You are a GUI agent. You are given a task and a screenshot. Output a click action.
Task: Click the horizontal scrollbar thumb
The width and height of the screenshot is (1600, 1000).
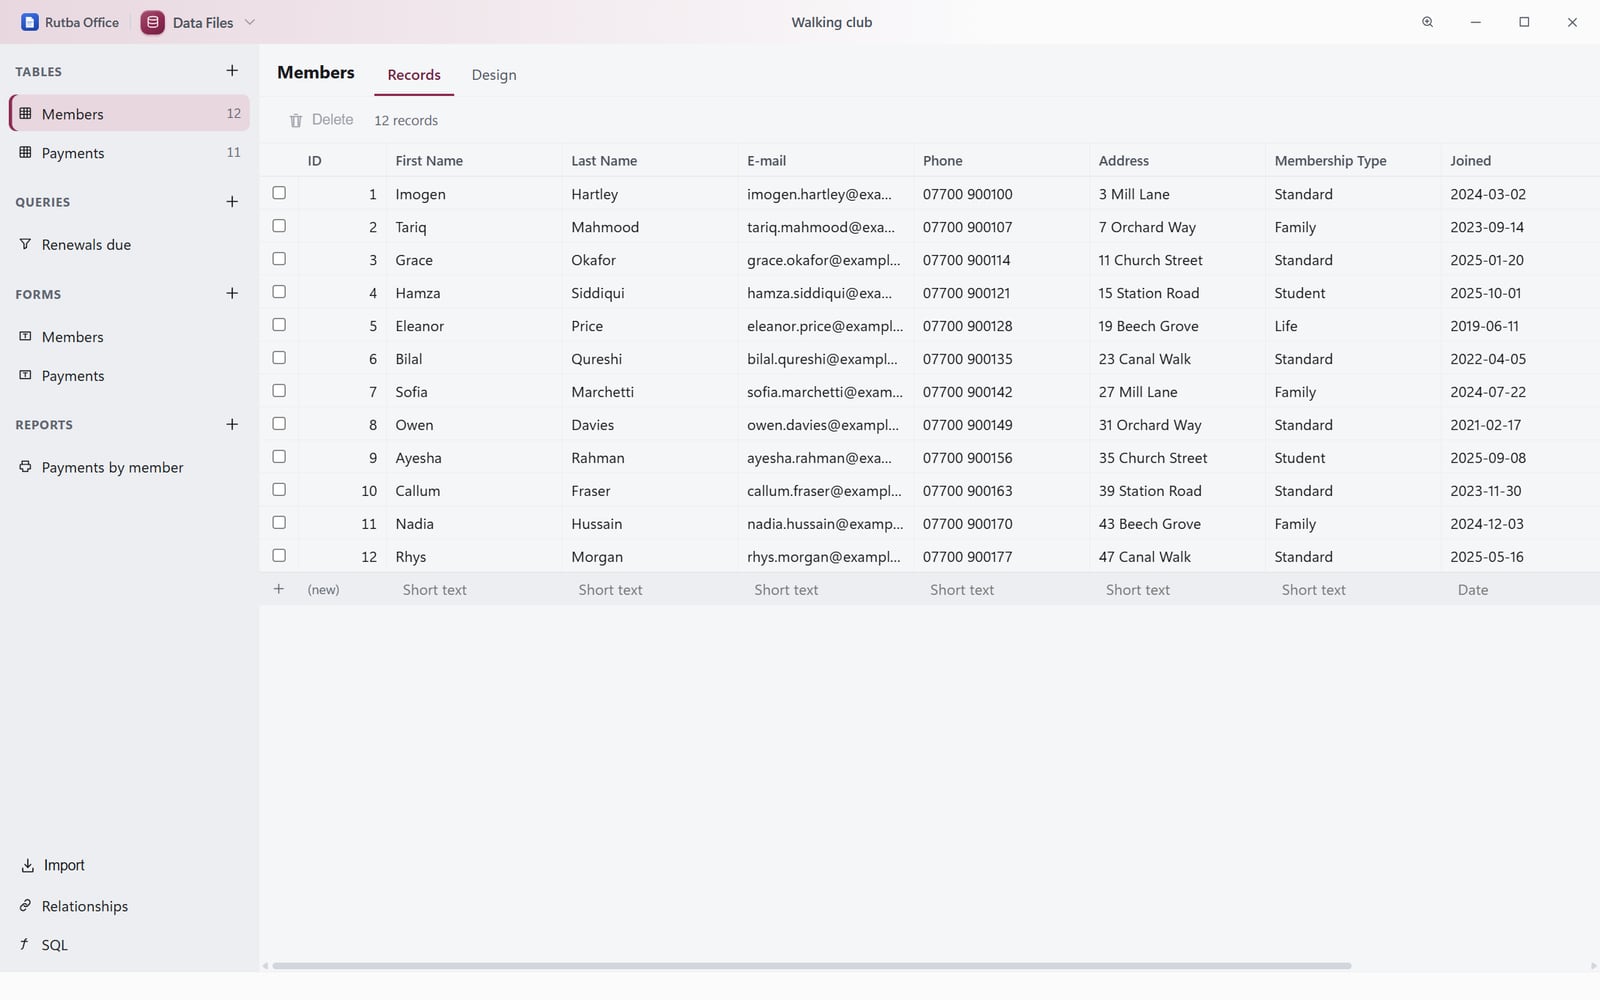click(x=812, y=966)
